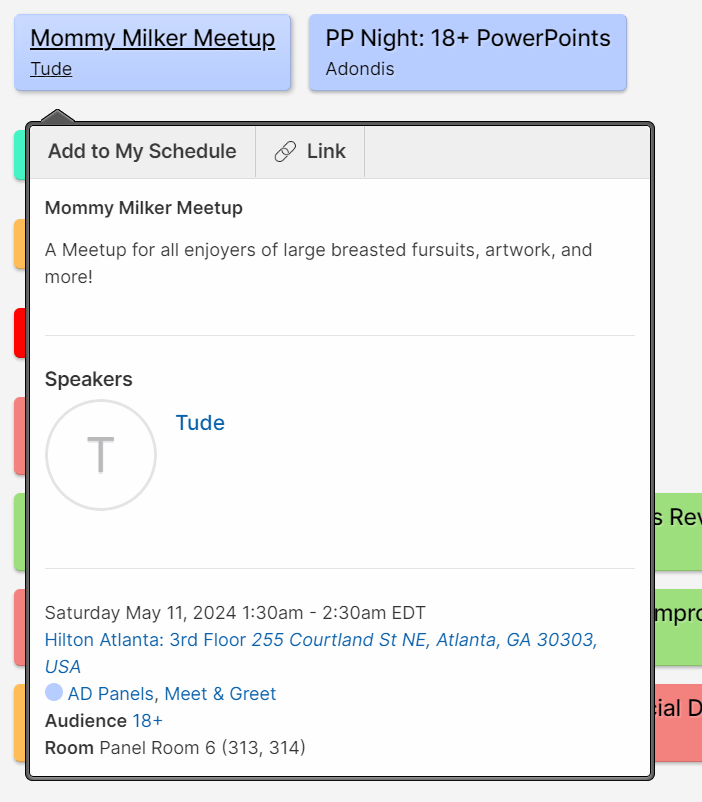The width and height of the screenshot is (702, 802).
Task: Click the teal event block at left edge
Action: (19, 155)
